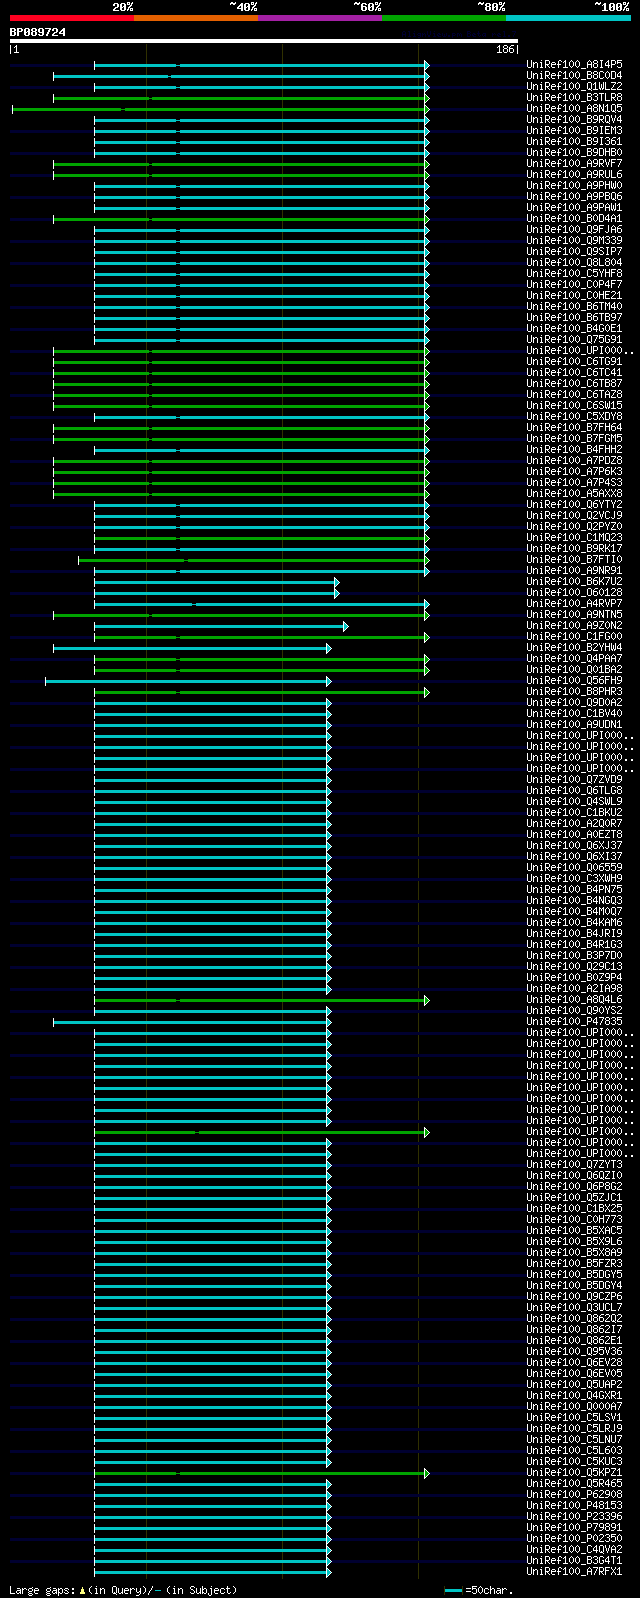Select label UniRef100_P62908

point(574,1494)
